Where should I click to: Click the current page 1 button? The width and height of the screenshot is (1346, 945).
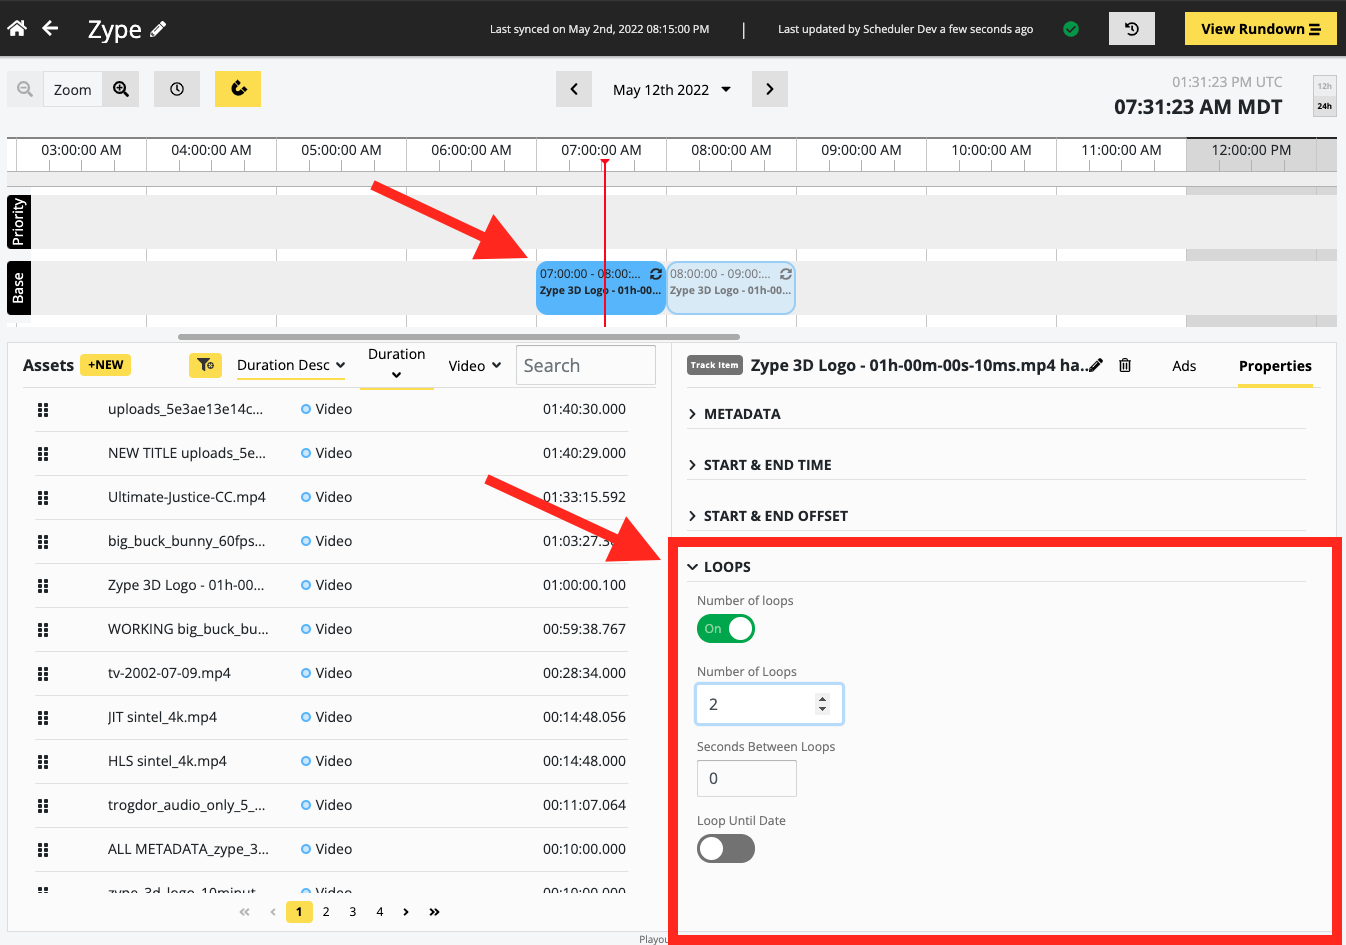pos(299,912)
